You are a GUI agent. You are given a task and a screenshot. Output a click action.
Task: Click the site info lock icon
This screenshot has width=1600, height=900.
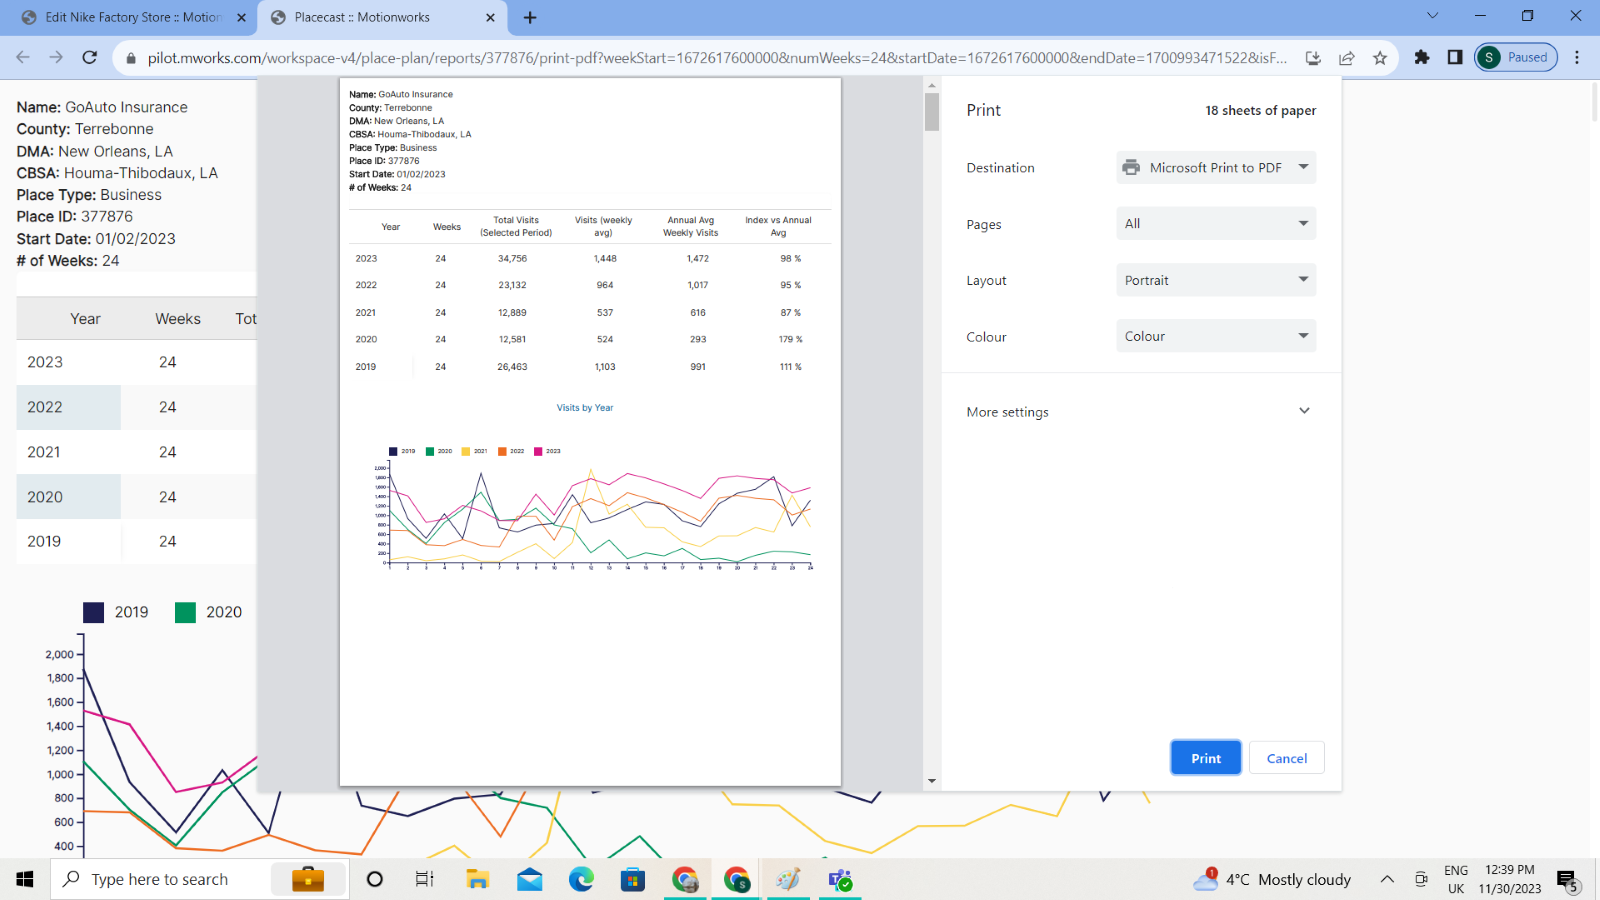[130, 58]
